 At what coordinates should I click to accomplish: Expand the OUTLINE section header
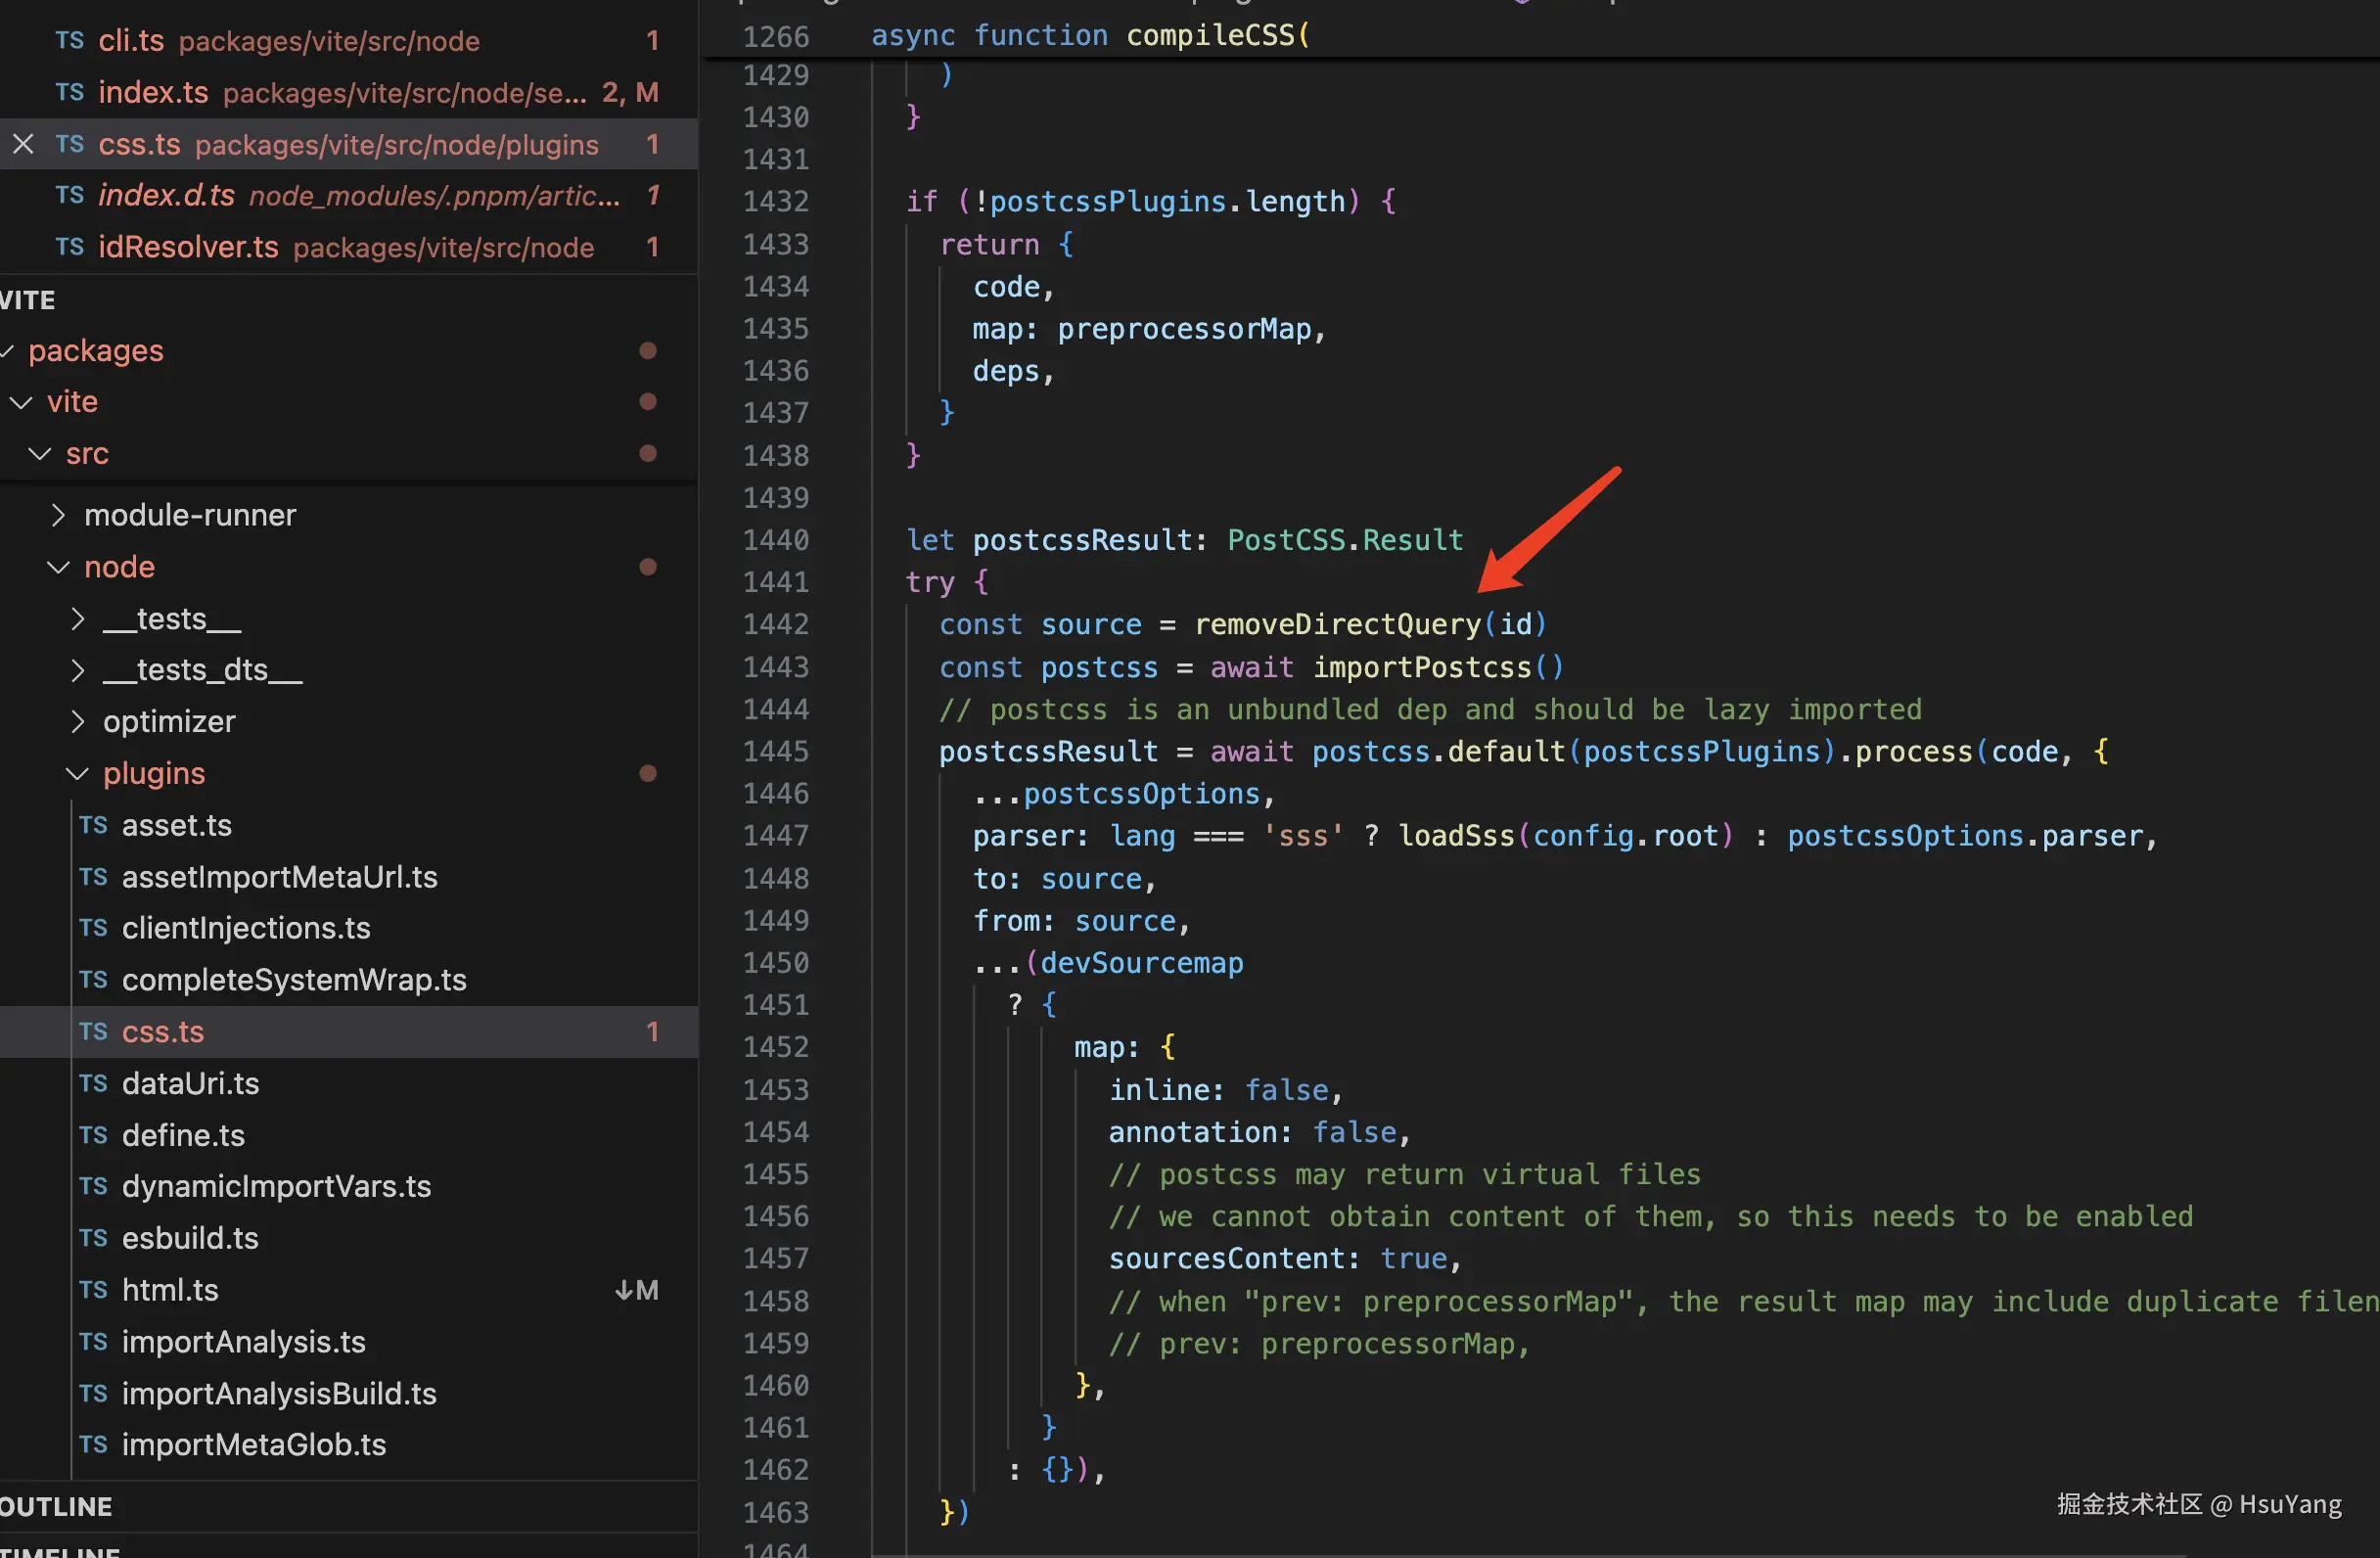(x=56, y=1506)
